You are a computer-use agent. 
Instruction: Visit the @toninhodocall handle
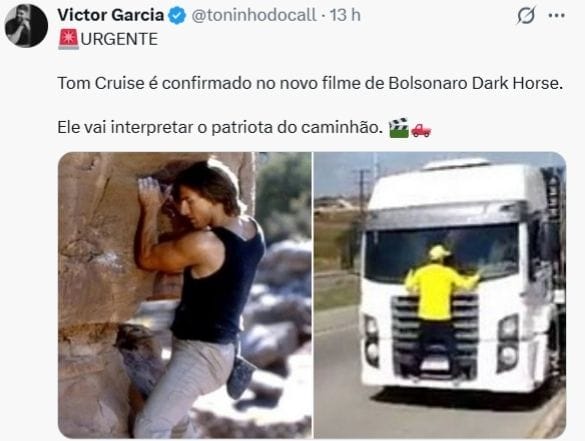click(254, 15)
